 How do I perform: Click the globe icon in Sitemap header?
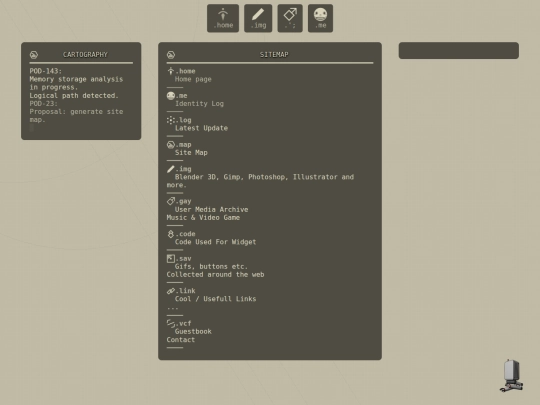pos(171,54)
